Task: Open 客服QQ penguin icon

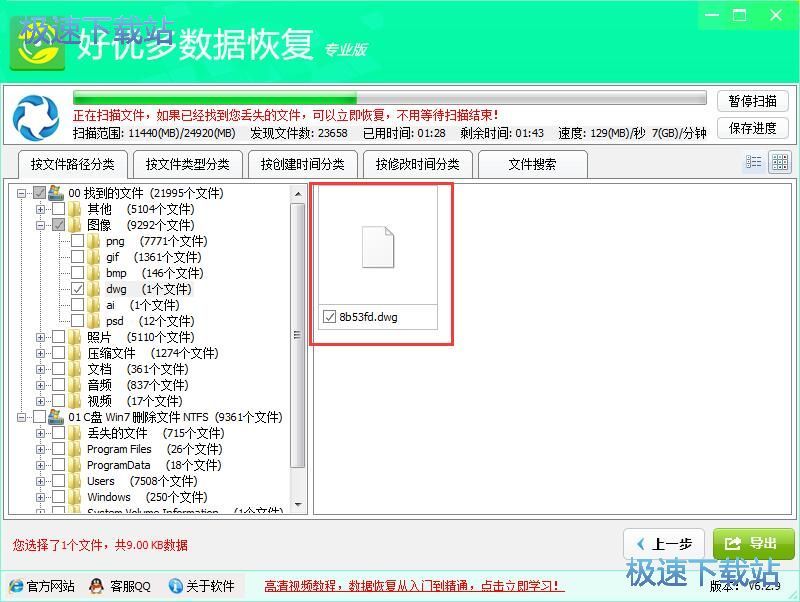Action: [96, 586]
